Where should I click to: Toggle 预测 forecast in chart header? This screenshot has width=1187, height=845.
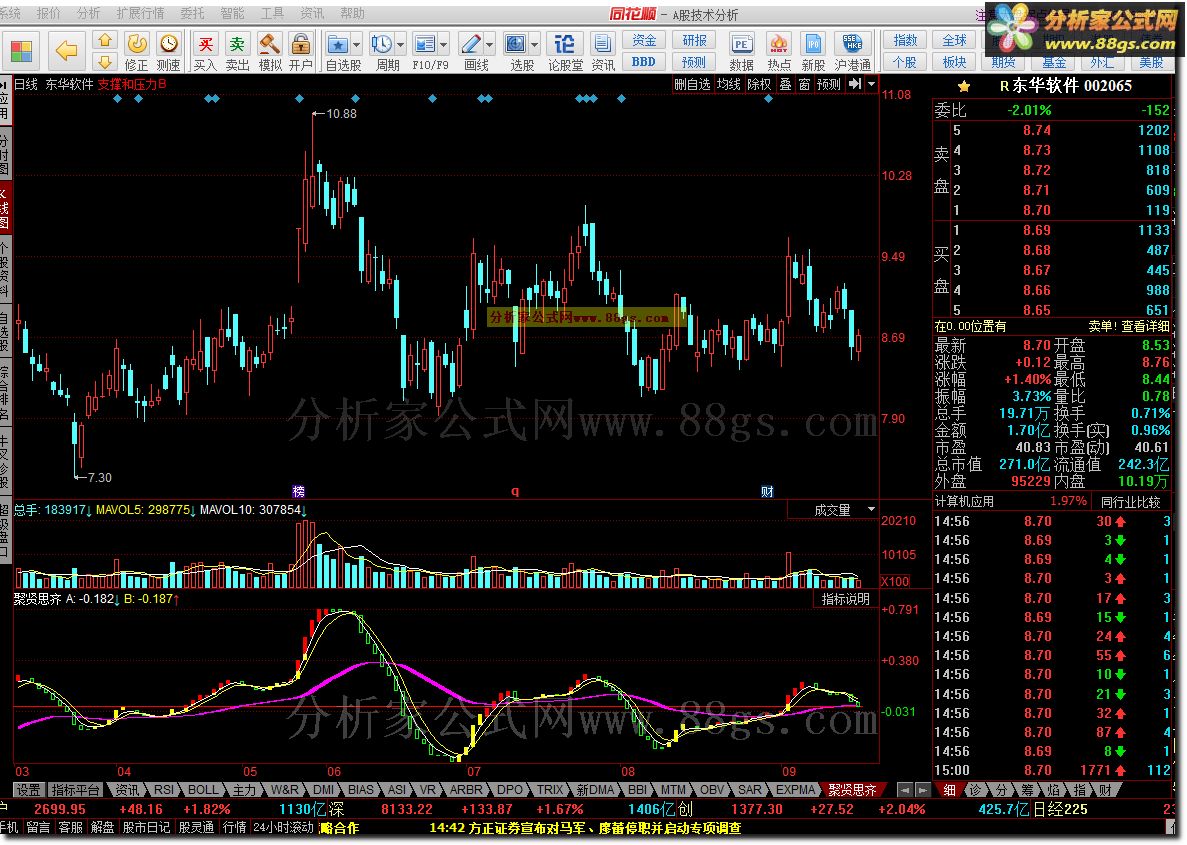coord(829,84)
